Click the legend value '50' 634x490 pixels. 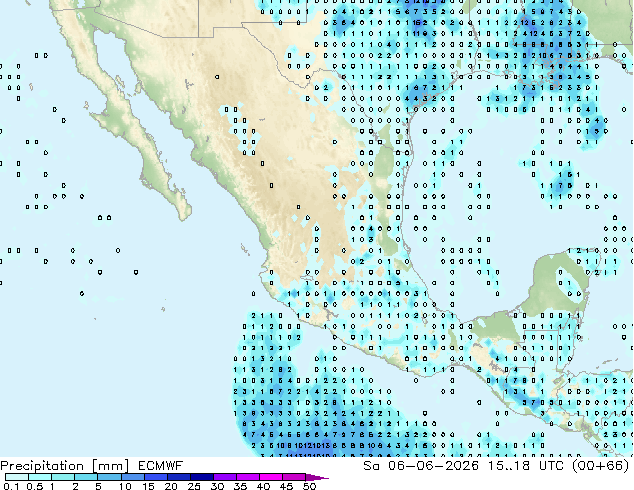(x=309, y=486)
